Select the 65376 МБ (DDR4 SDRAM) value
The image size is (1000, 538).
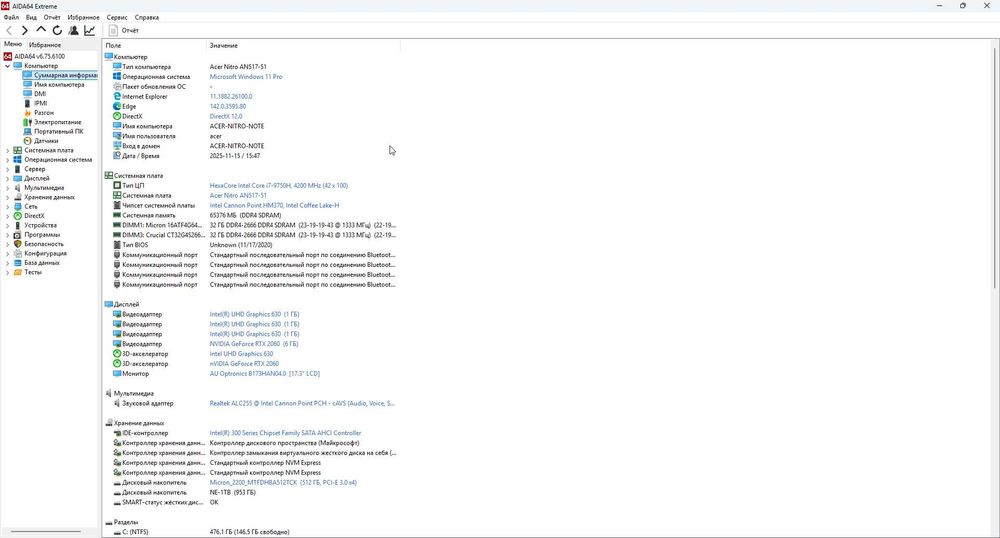coord(246,215)
